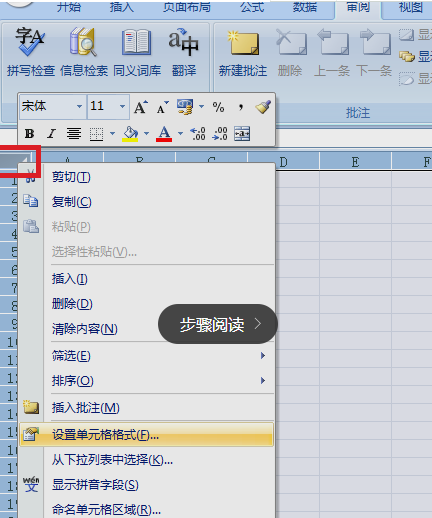The image size is (432, 518).
Task: Click the increase font size icon
Action: [141, 107]
